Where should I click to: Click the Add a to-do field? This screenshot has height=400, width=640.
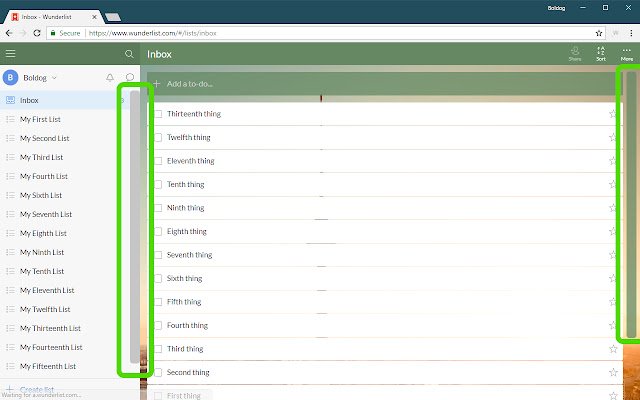pos(382,84)
